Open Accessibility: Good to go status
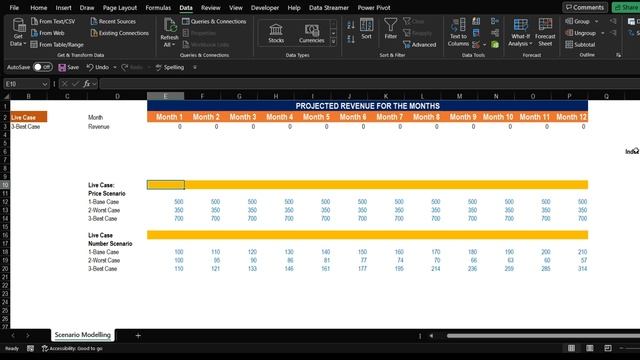This screenshot has width=640, height=360. [x=72, y=349]
